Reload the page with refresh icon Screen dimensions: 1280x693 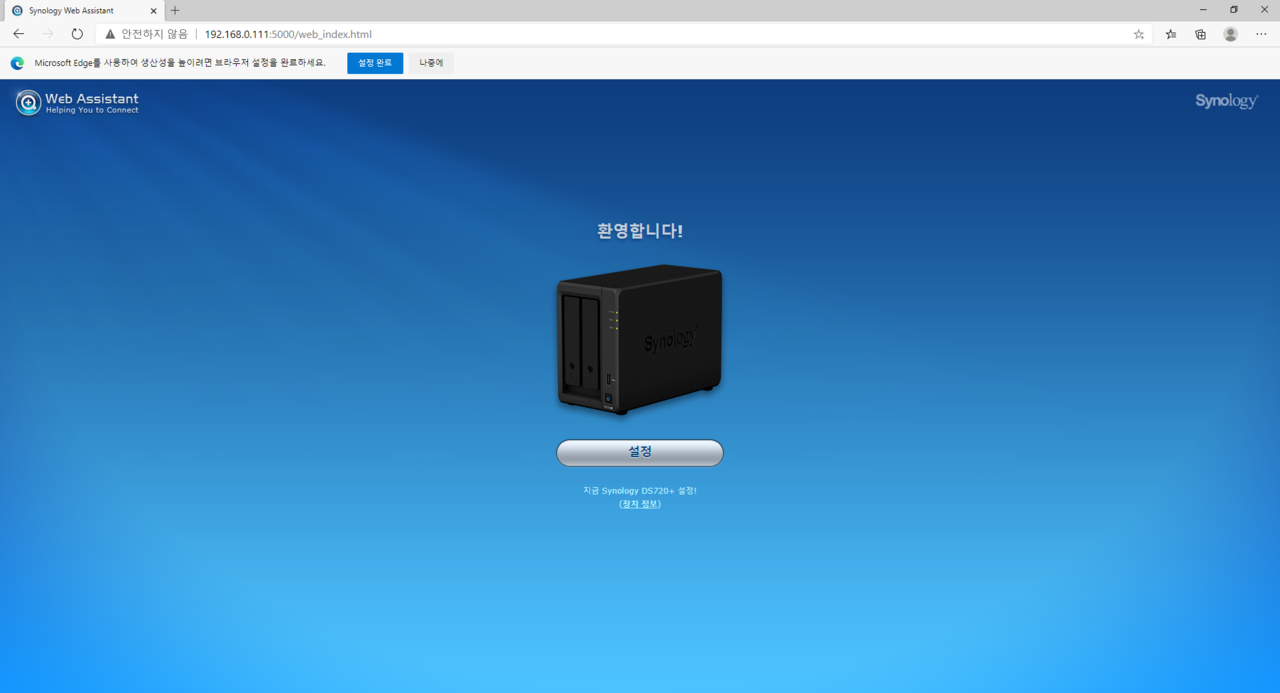coord(77,34)
